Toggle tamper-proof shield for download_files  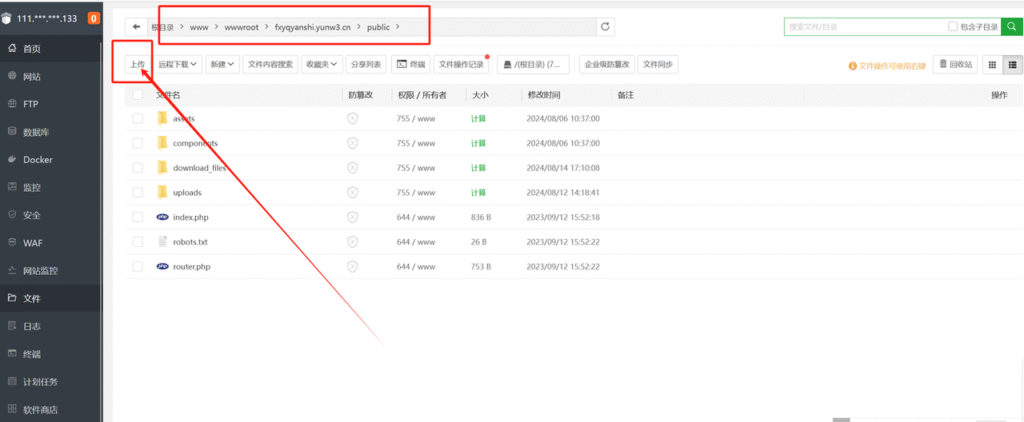pyautogui.click(x=353, y=168)
